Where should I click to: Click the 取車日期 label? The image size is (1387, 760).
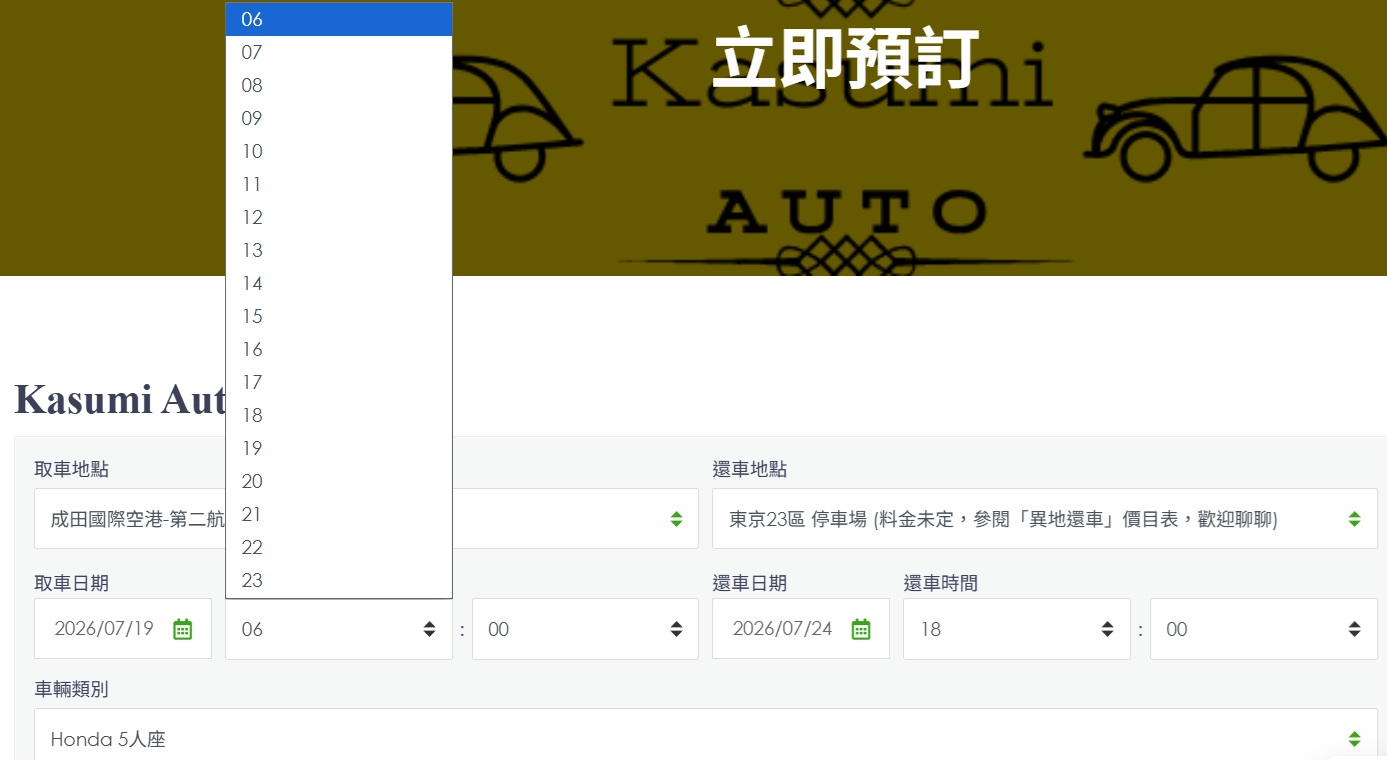(71, 583)
